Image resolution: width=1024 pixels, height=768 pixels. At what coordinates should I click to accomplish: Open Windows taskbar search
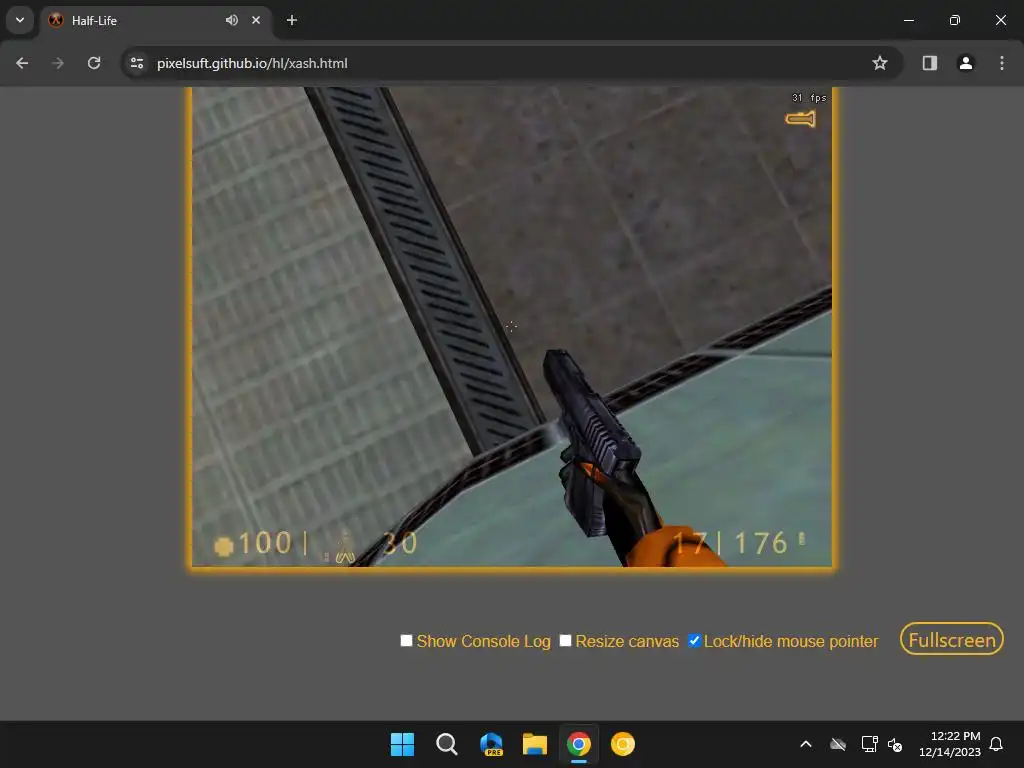[447, 744]
